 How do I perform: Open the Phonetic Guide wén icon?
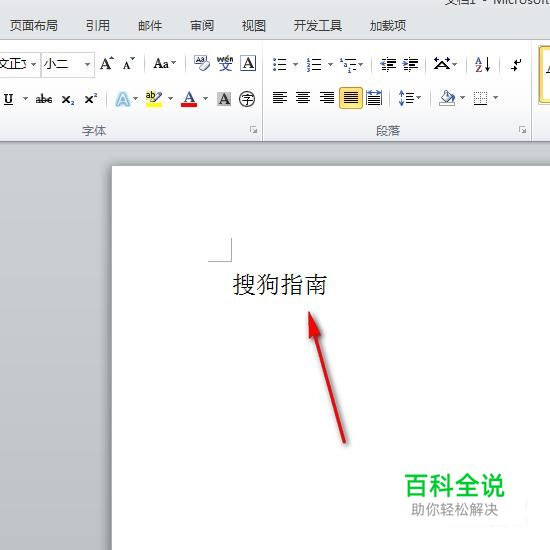pos(225,63)
